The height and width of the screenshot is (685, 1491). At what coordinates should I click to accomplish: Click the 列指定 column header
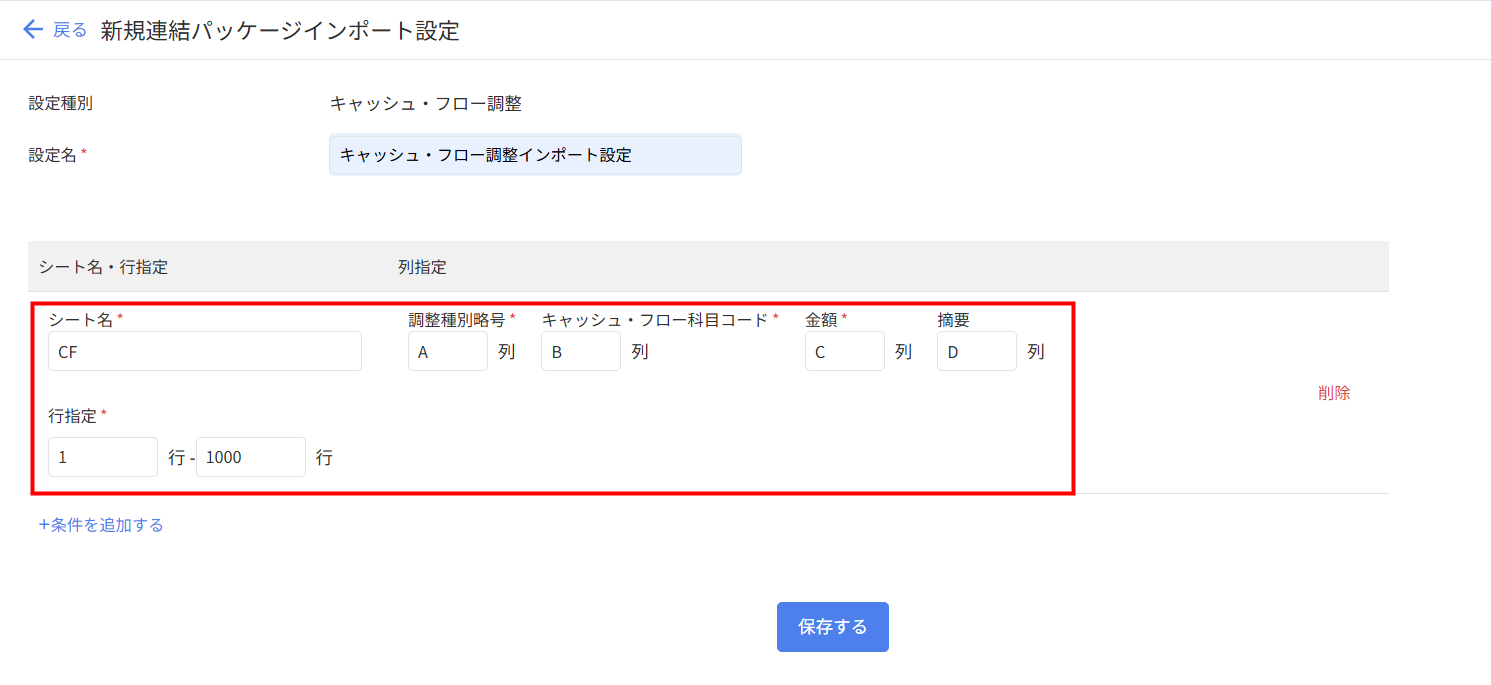[422, 267]
